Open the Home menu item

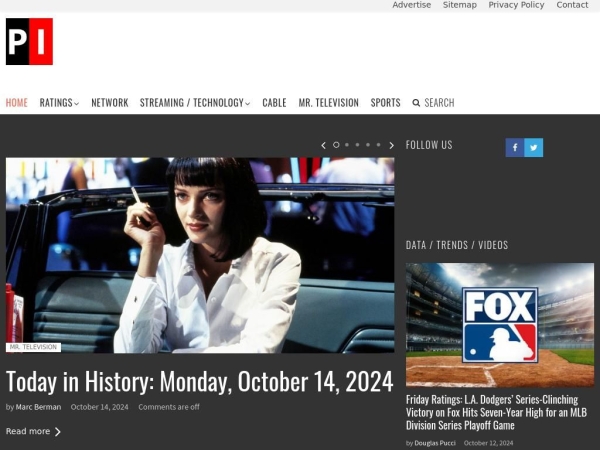16,103
